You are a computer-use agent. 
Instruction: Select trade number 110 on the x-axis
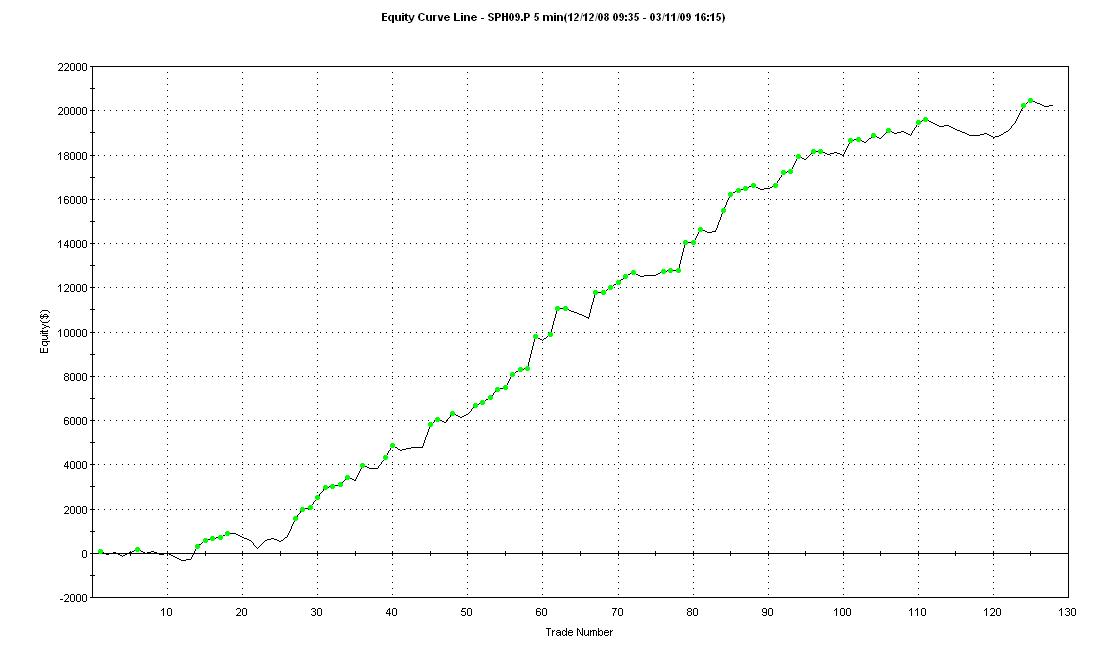click(918, 612)
